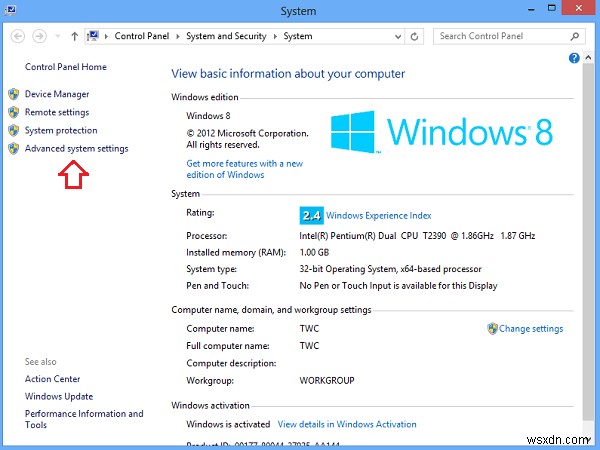Click the Search Control Panel field

click(509, 36)
